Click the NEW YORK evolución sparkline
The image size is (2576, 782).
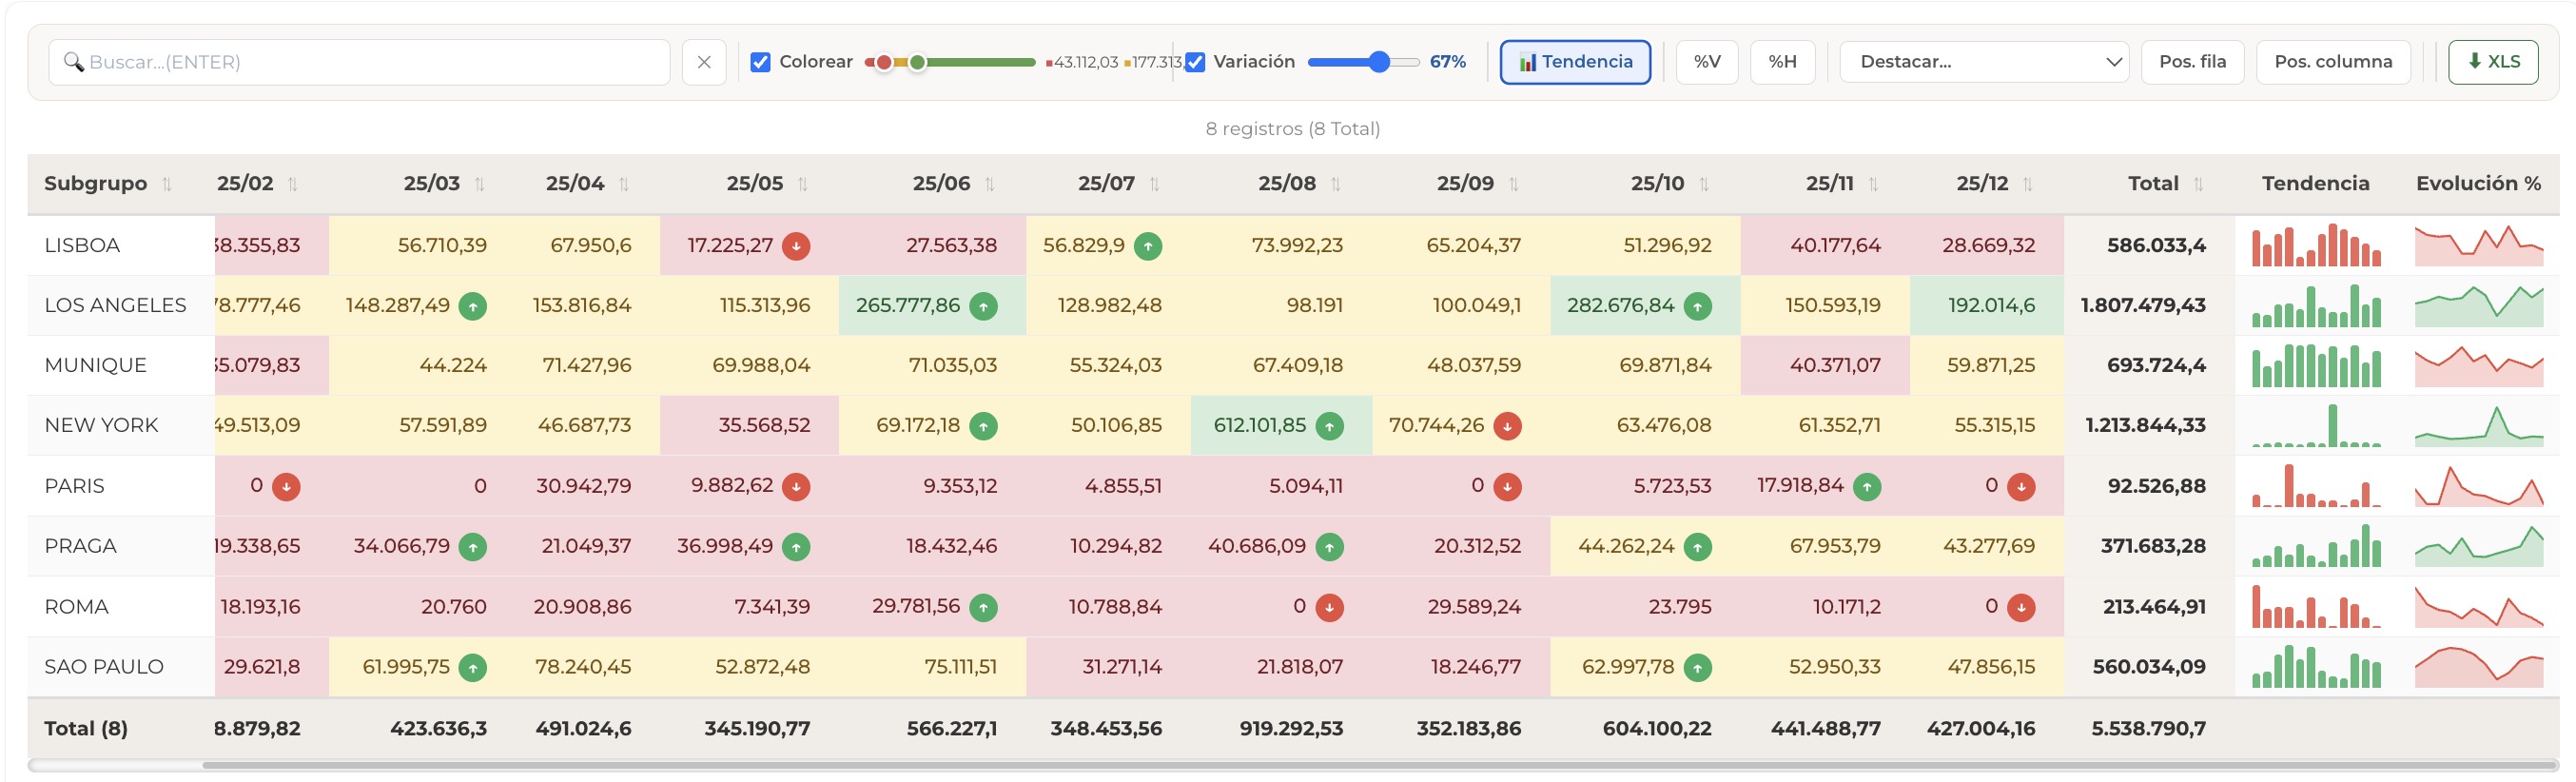2478,426
